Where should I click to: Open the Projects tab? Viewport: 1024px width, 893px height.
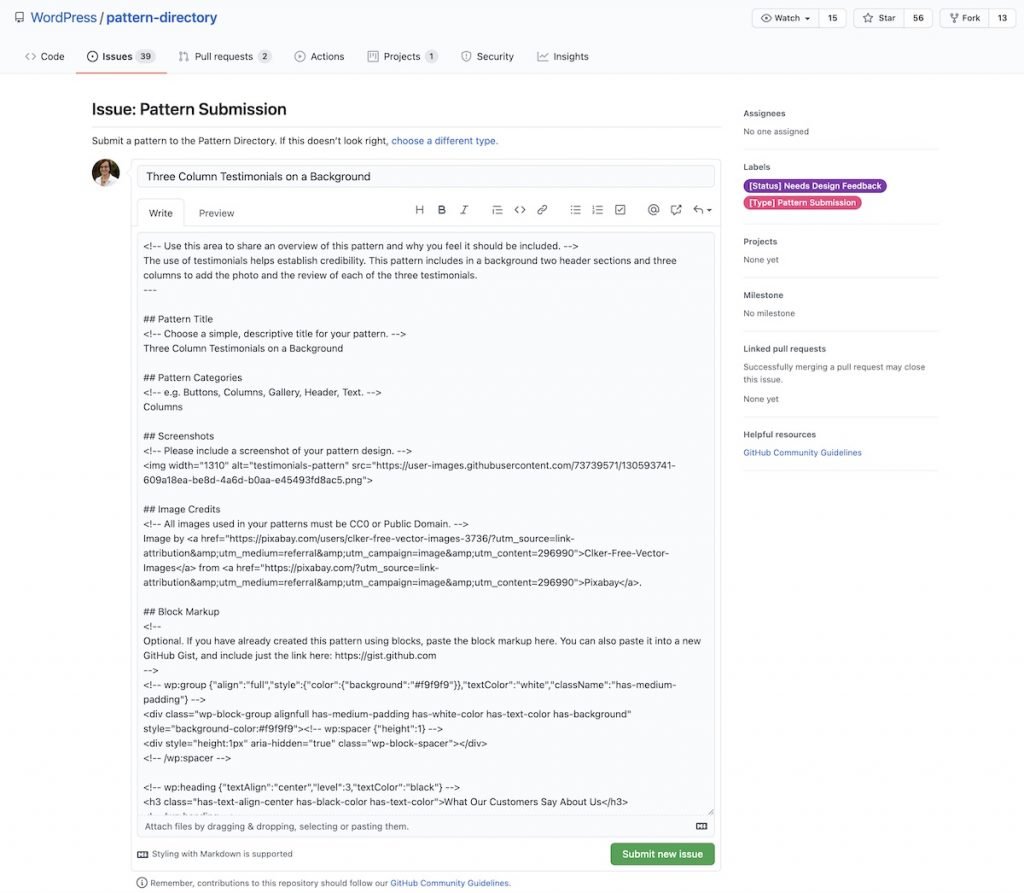[x=402, y=57]
